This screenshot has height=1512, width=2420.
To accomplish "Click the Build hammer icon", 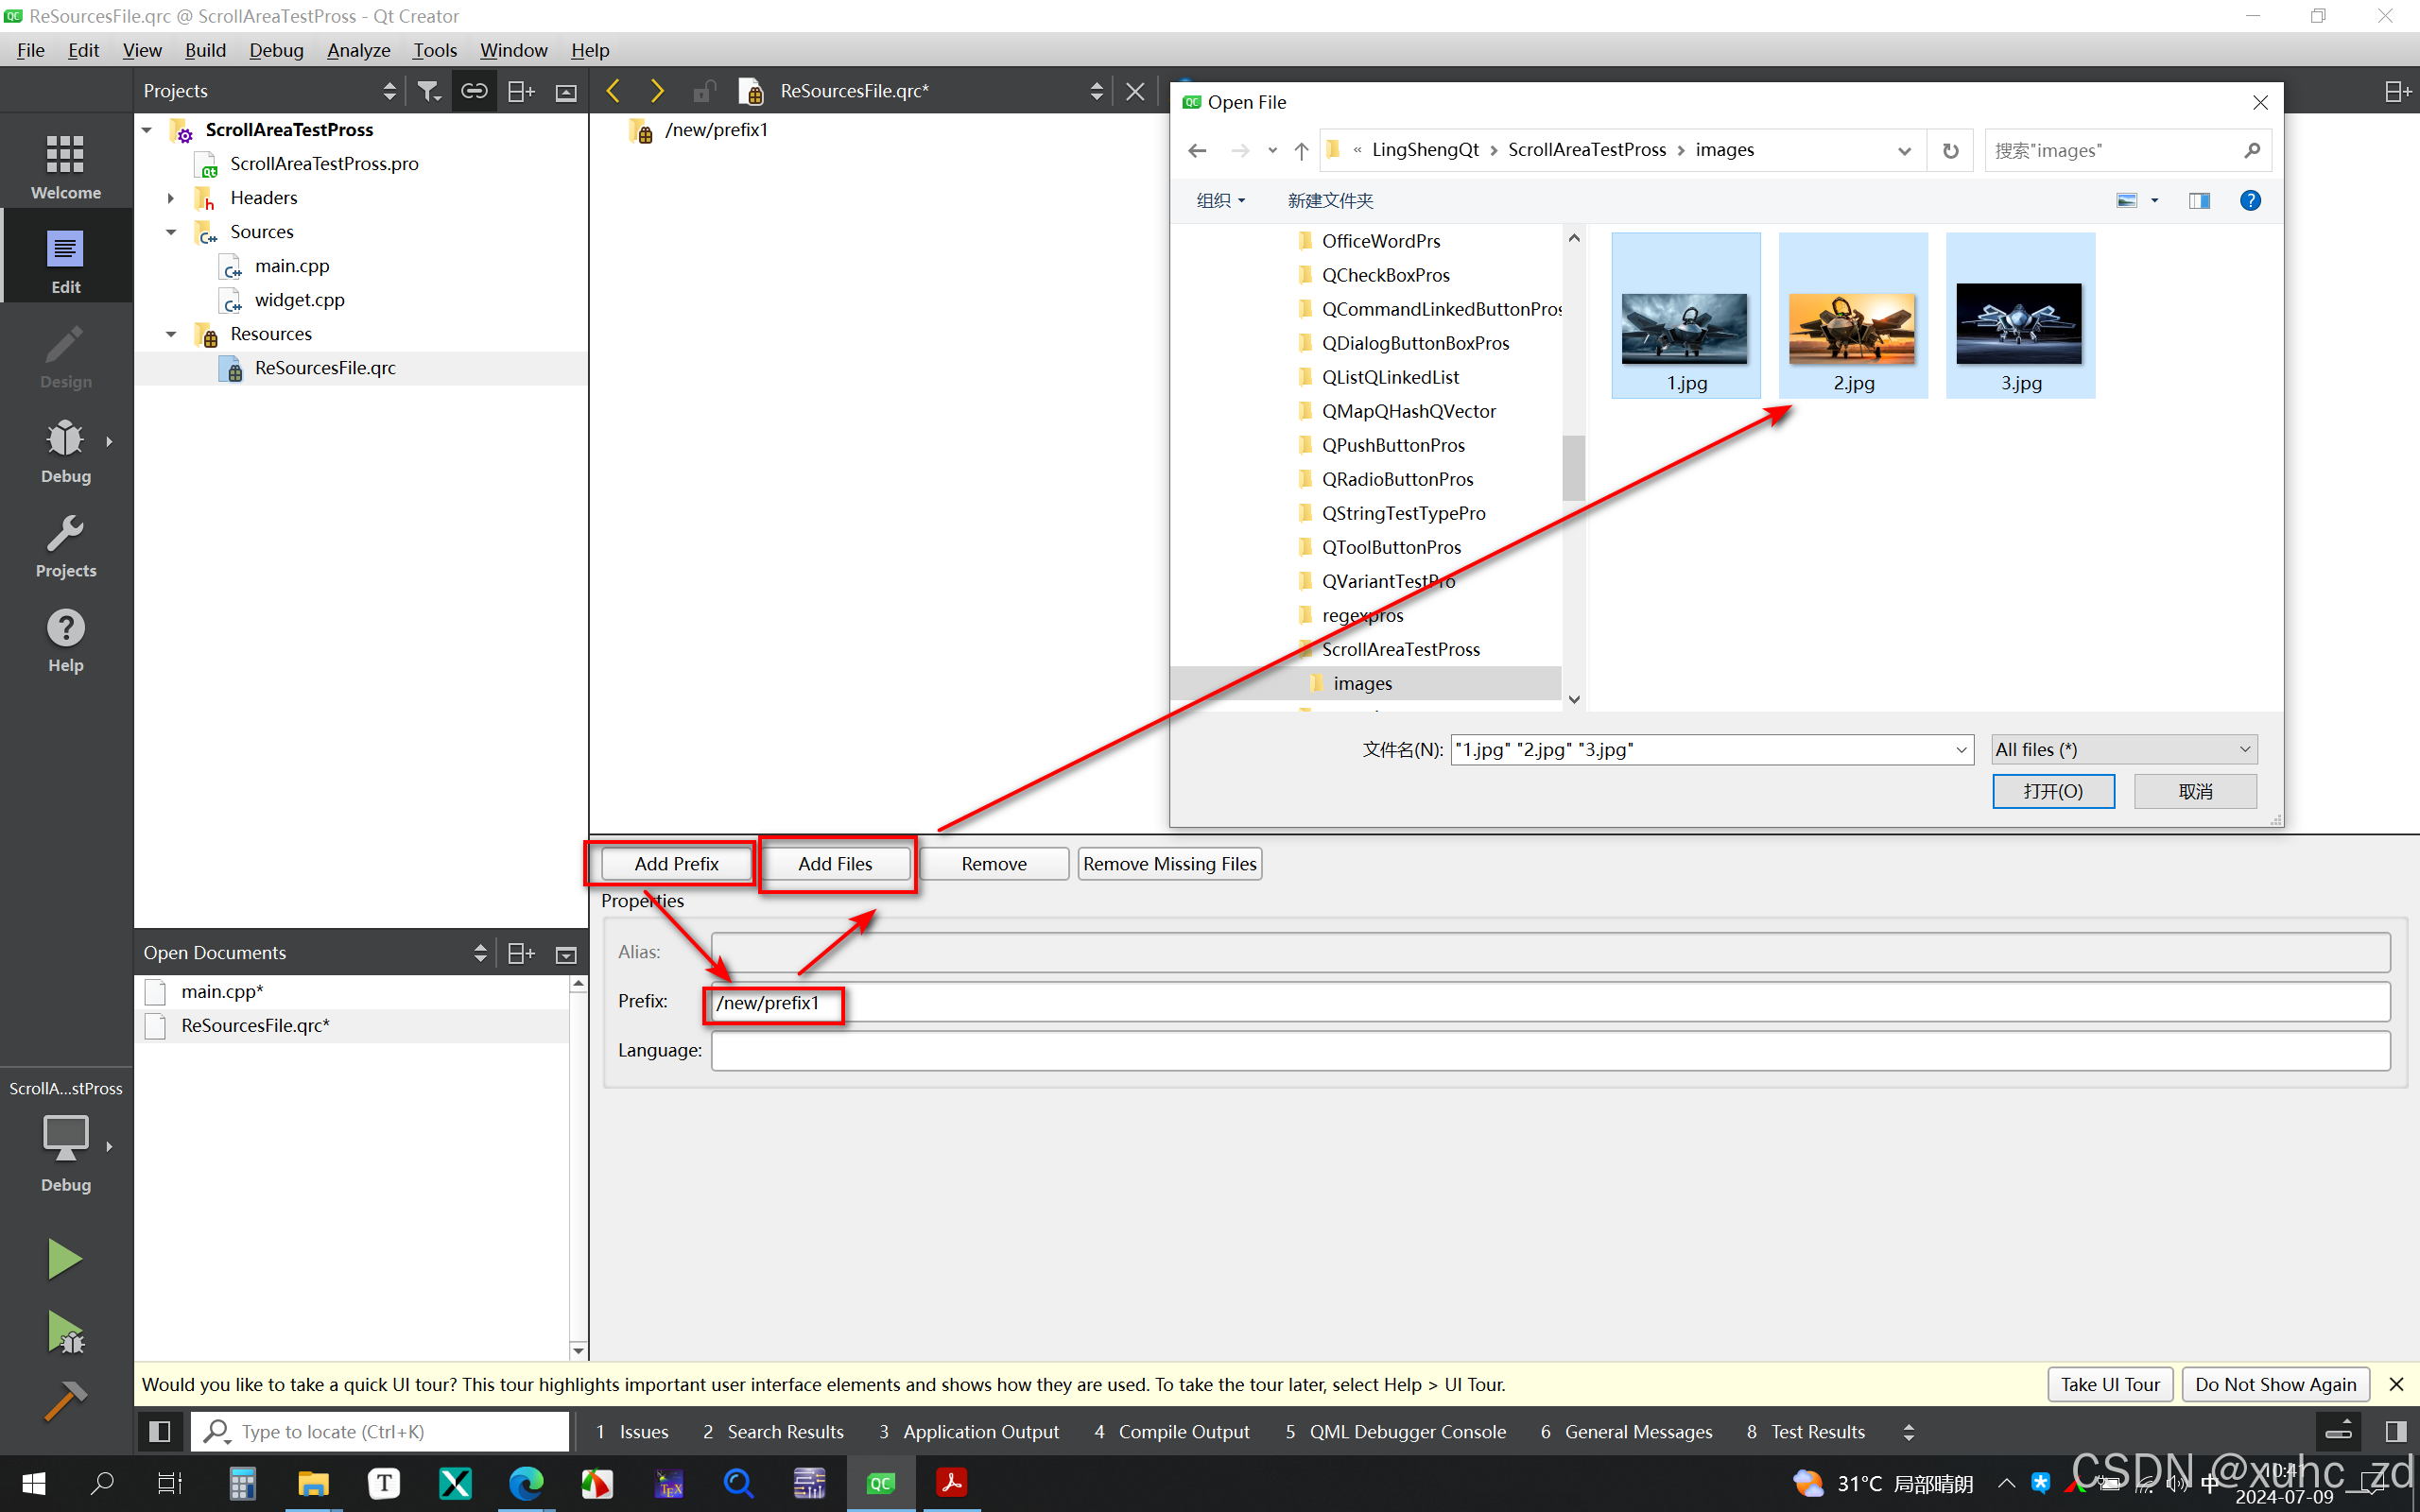I will pos(65,1400).
